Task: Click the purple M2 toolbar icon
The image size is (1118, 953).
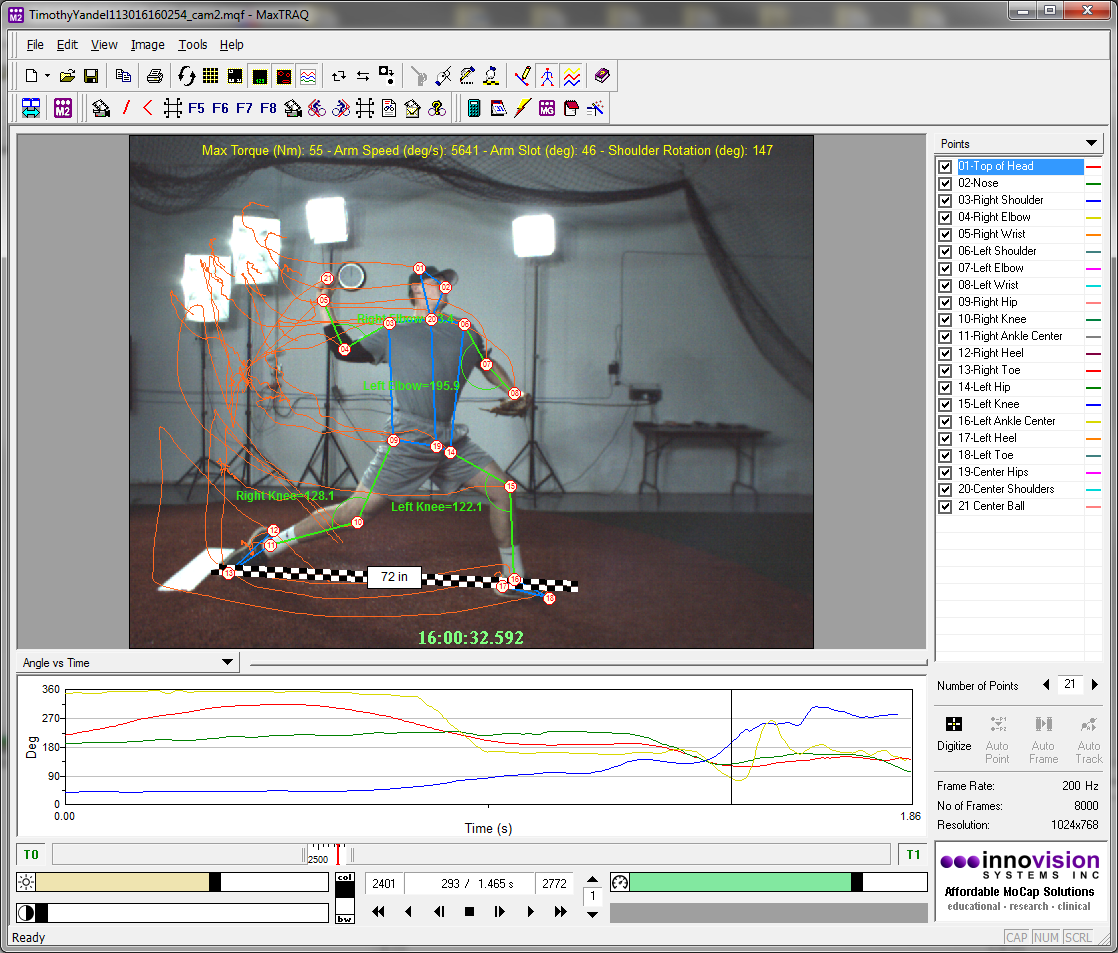Action: point(62,108)
